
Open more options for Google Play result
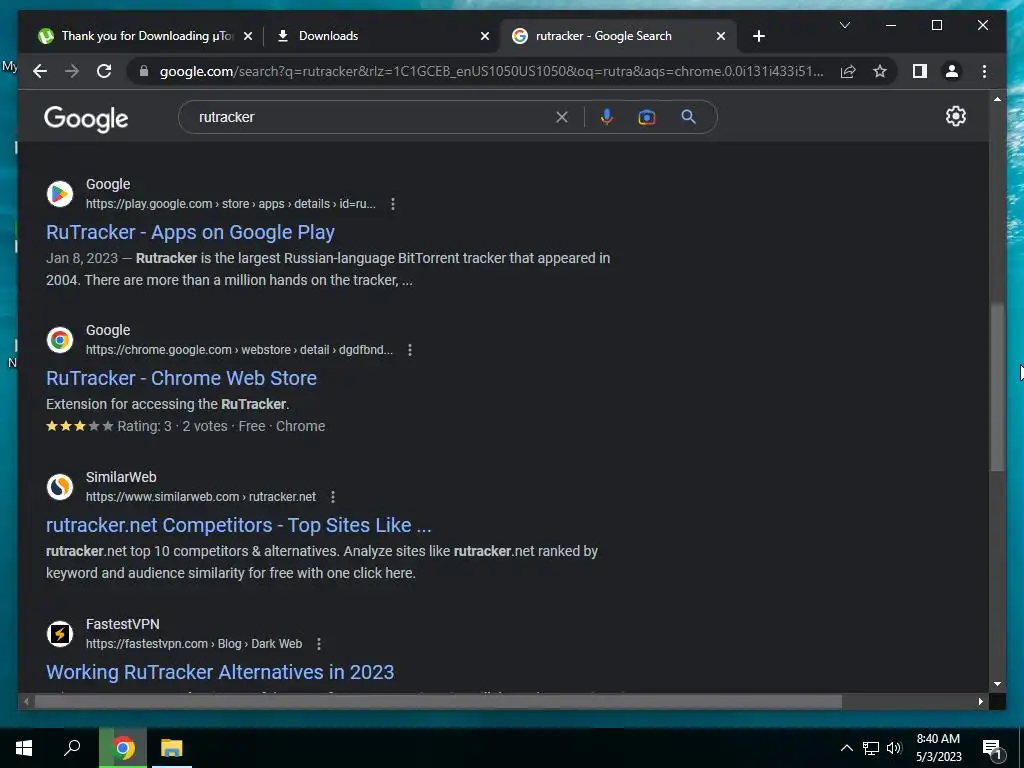[x=392, y=204]
